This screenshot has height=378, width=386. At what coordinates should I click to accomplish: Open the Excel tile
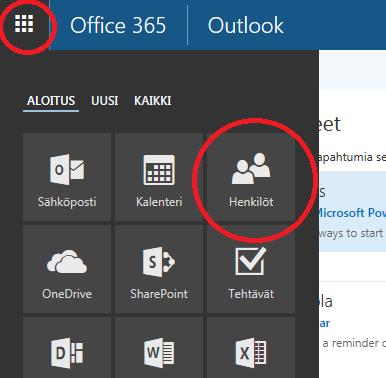pos(251,348)
